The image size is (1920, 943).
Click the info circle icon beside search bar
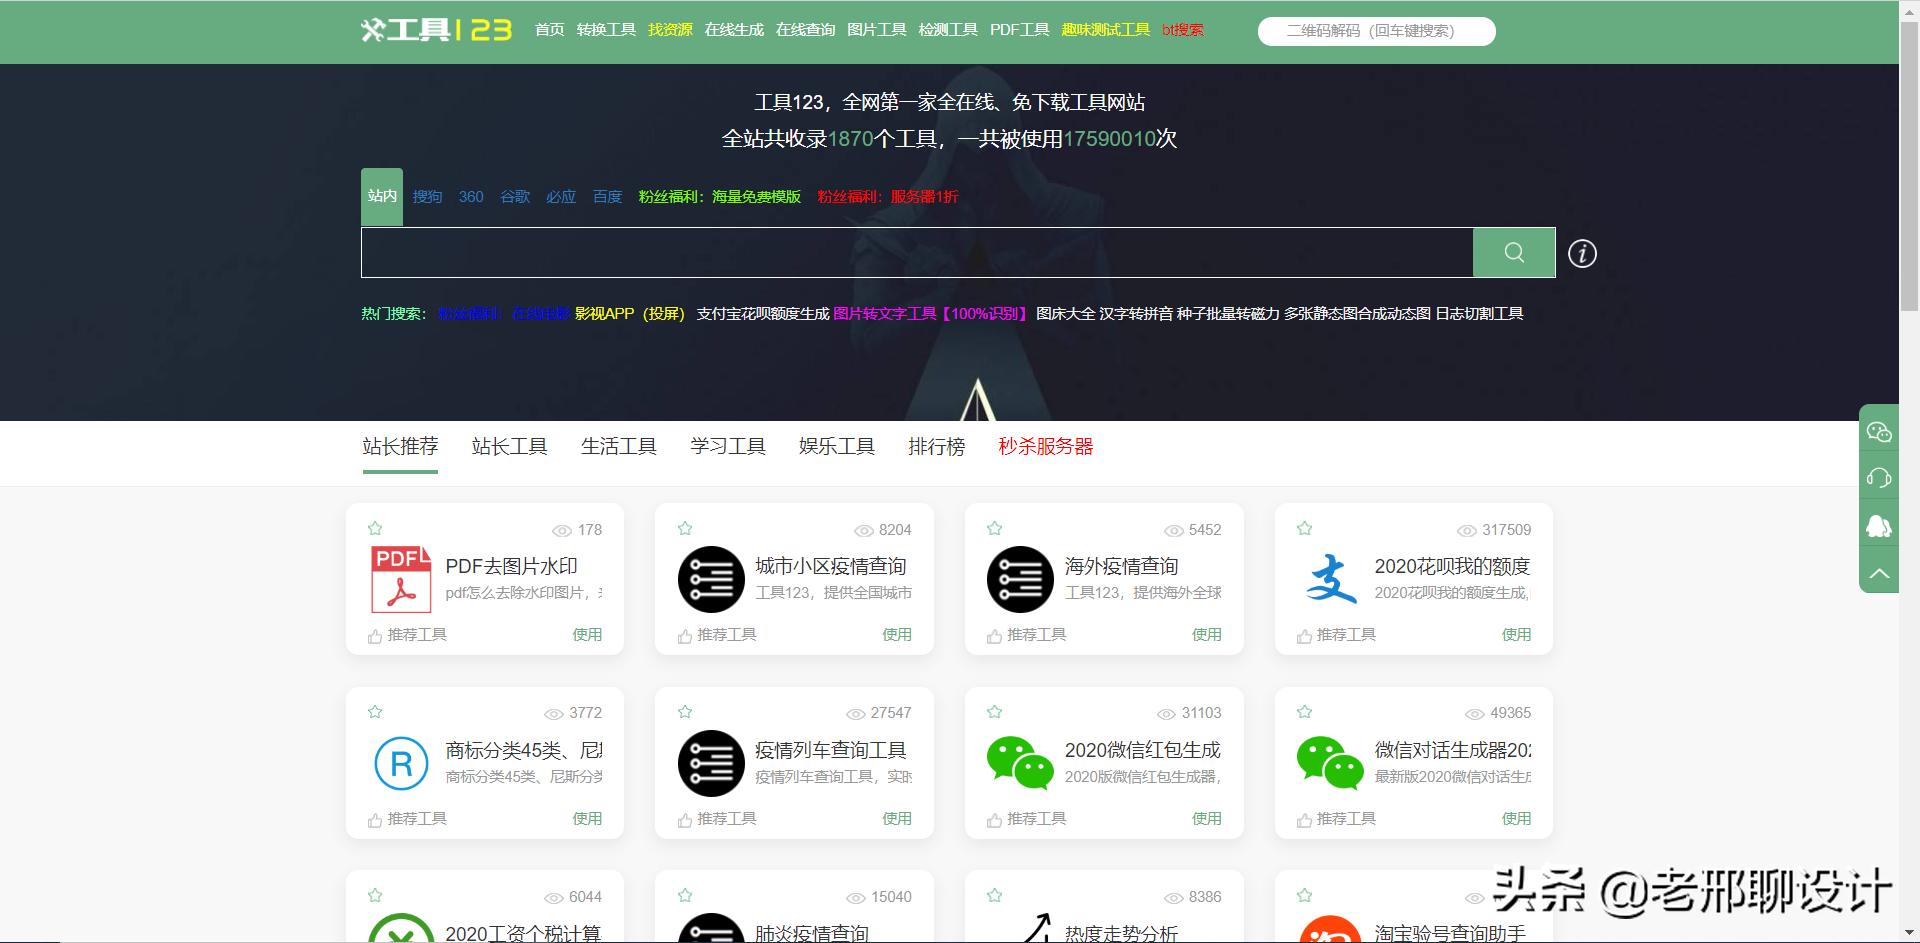1581,252
